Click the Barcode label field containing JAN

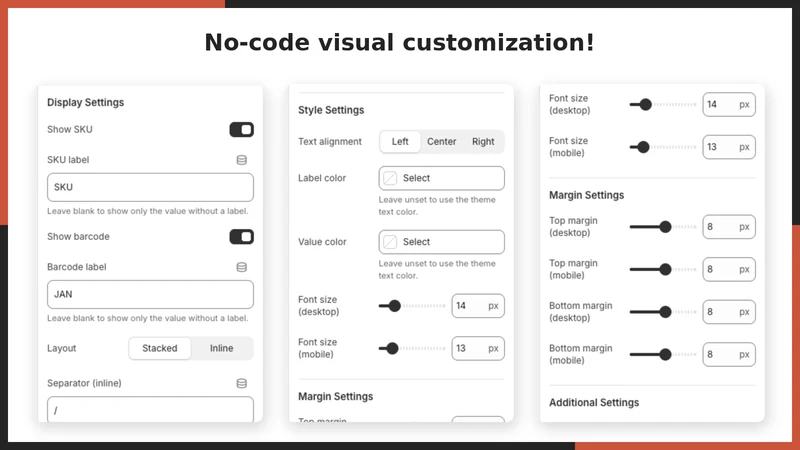(151, 294)
